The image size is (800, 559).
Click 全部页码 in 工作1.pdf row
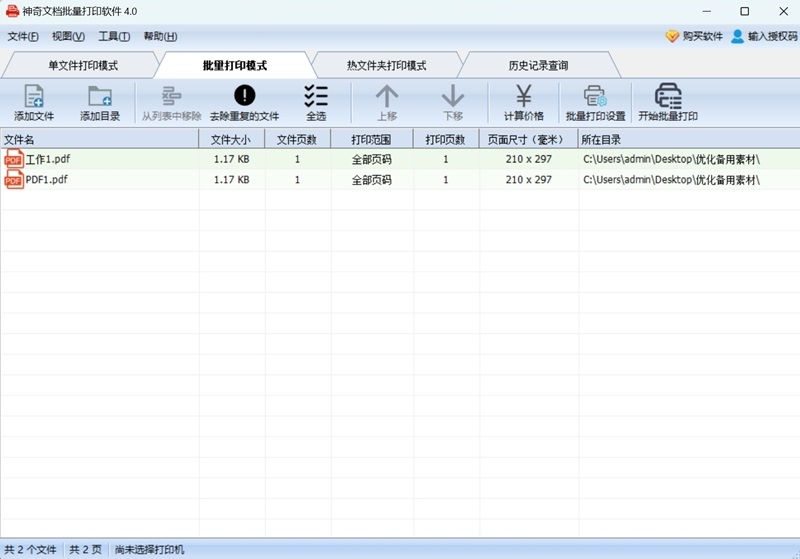coord(372,159)
